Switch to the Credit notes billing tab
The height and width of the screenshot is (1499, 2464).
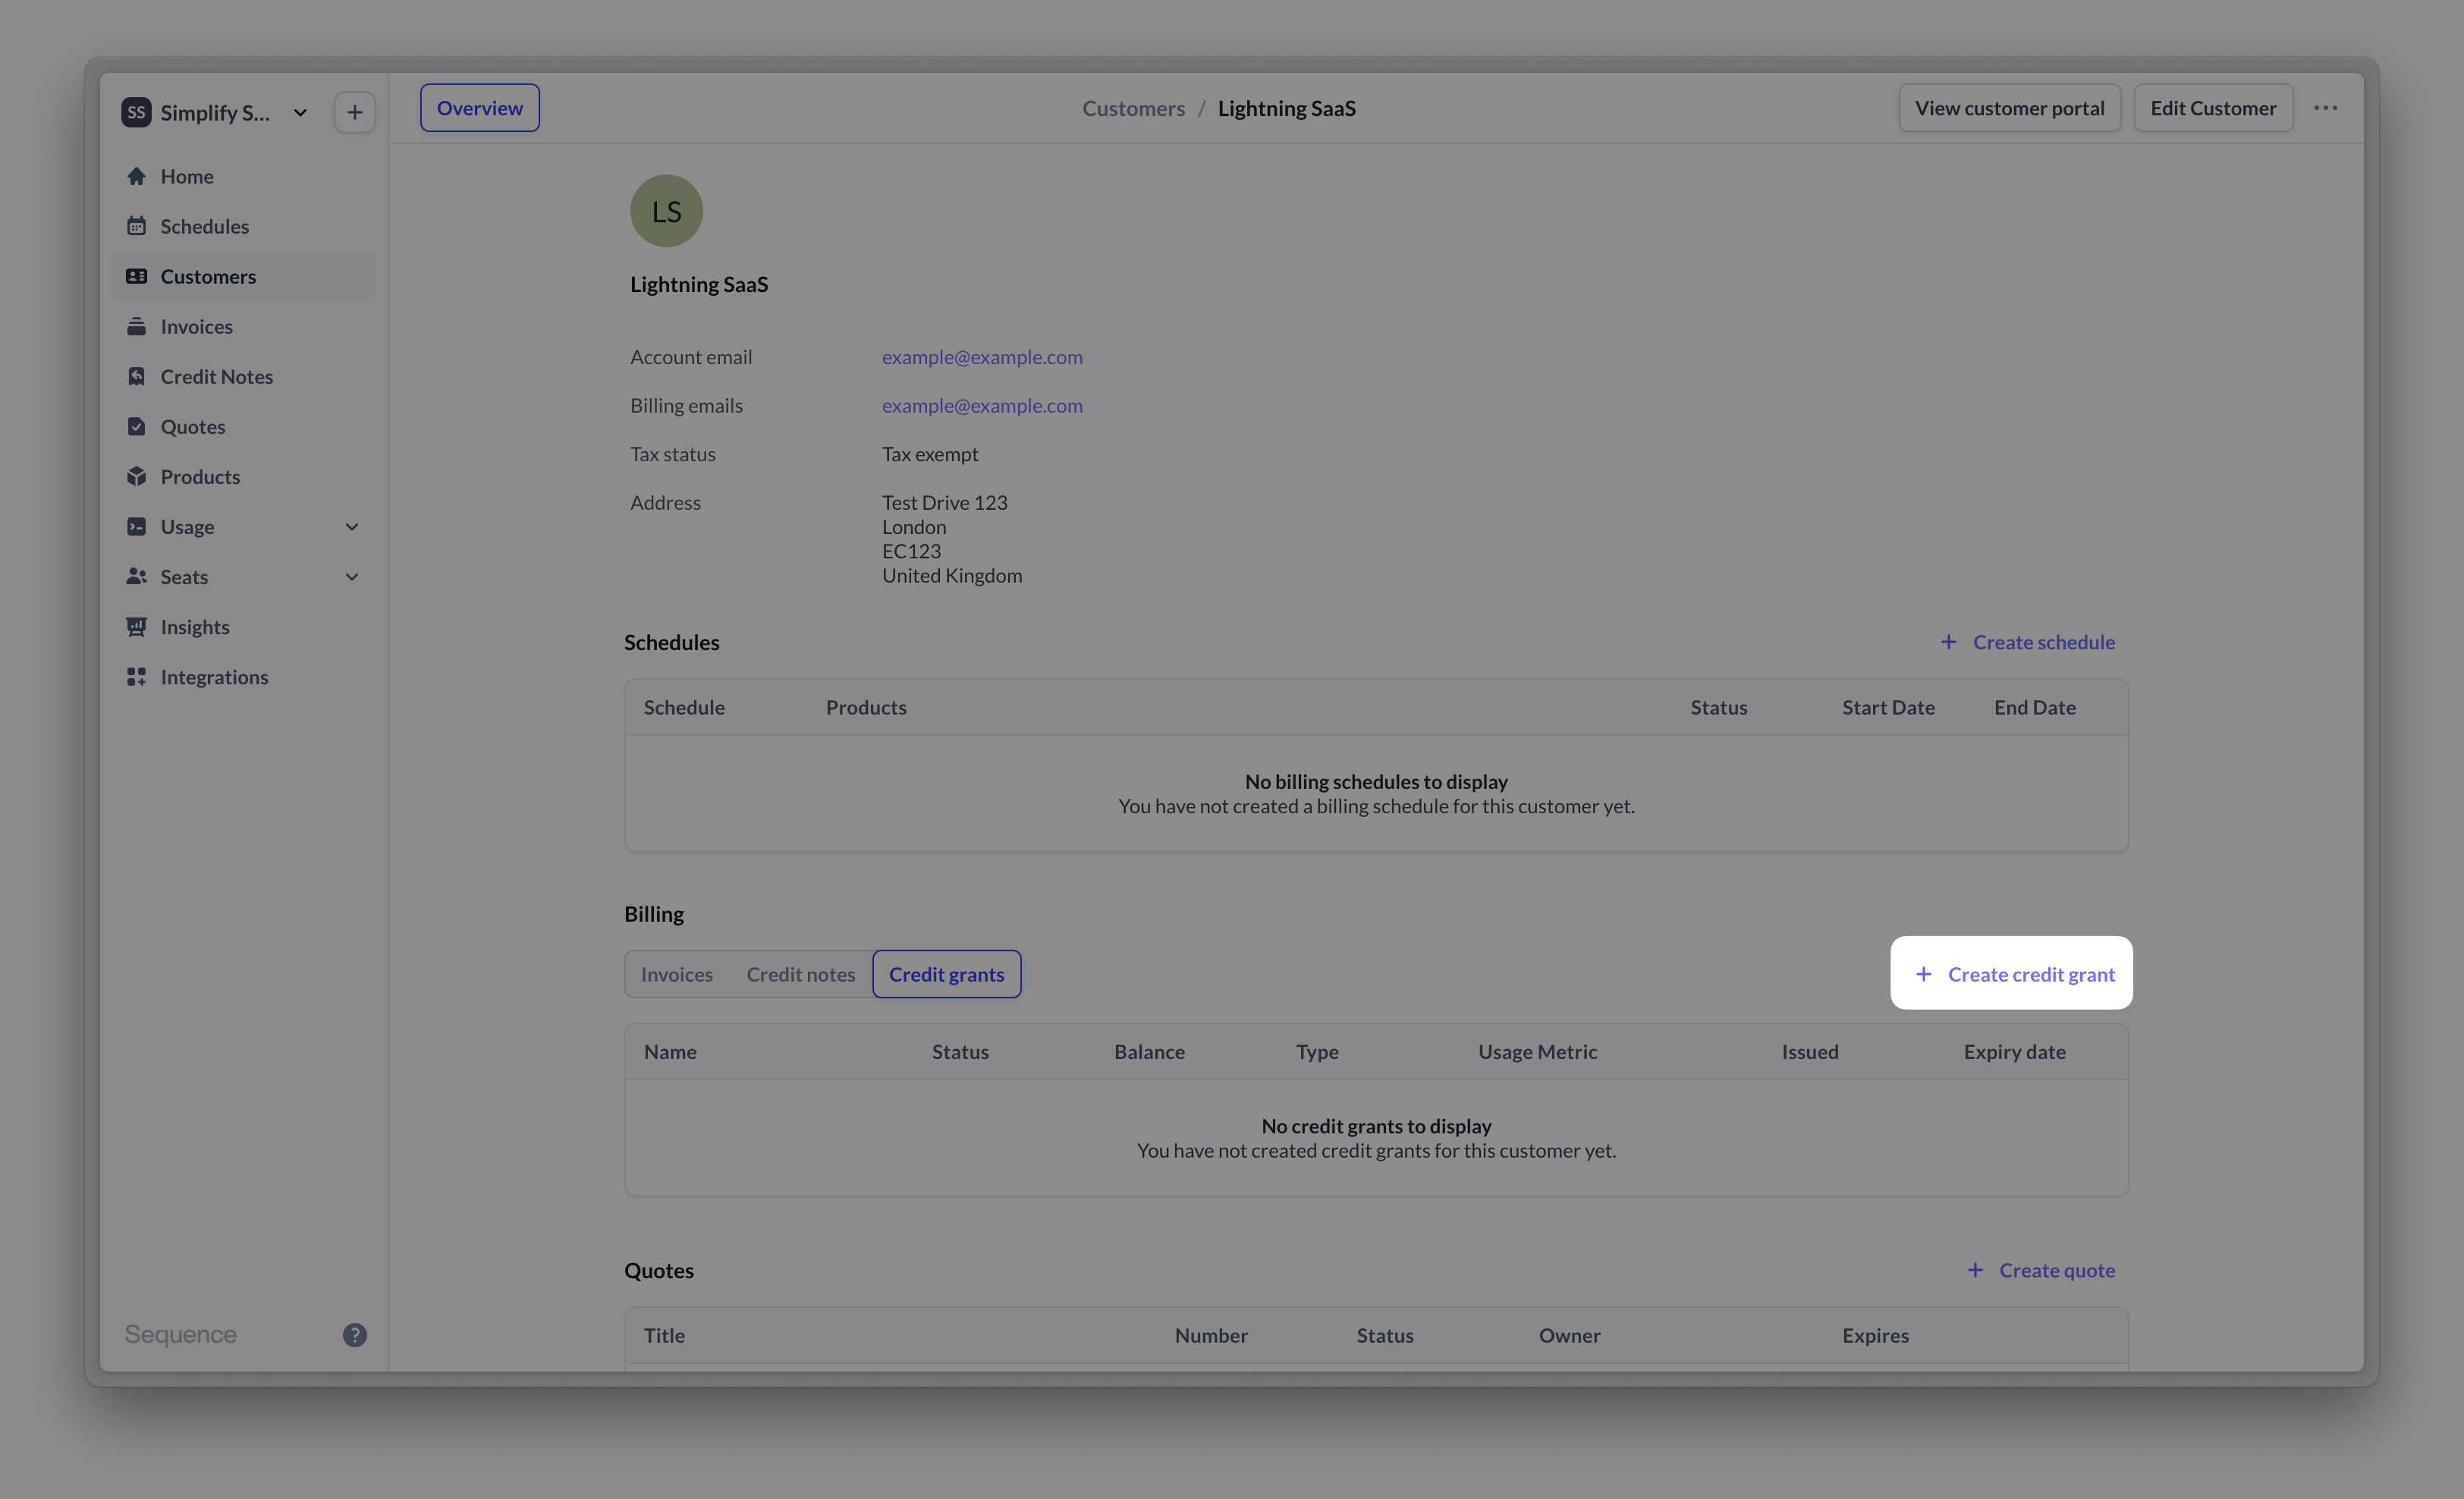pyautogui.click(x=801, y=974)
